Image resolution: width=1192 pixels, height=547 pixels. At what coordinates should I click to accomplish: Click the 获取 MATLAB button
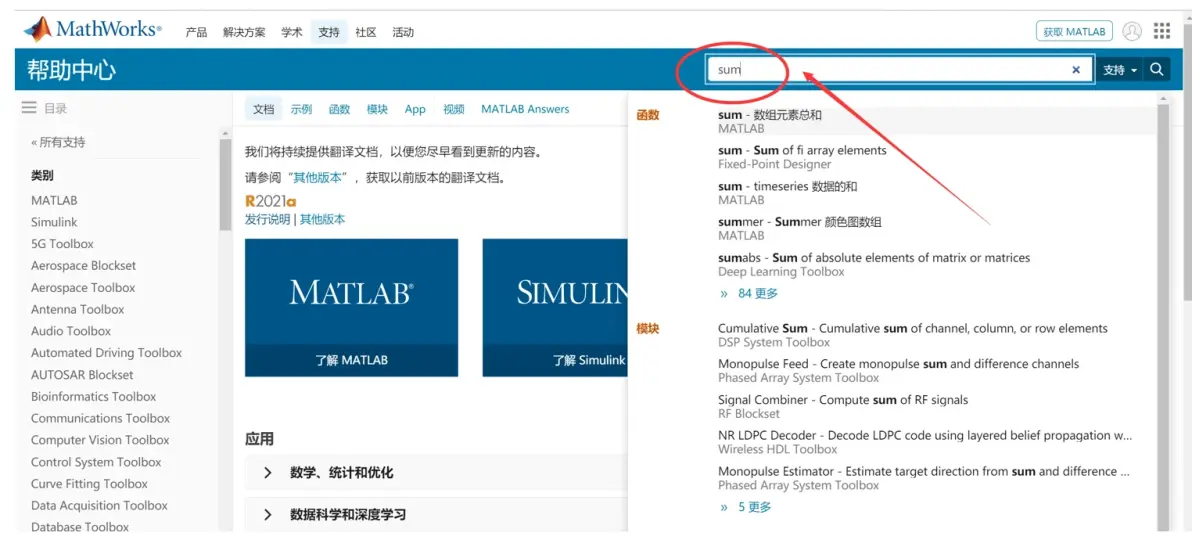click(1074, 32)
